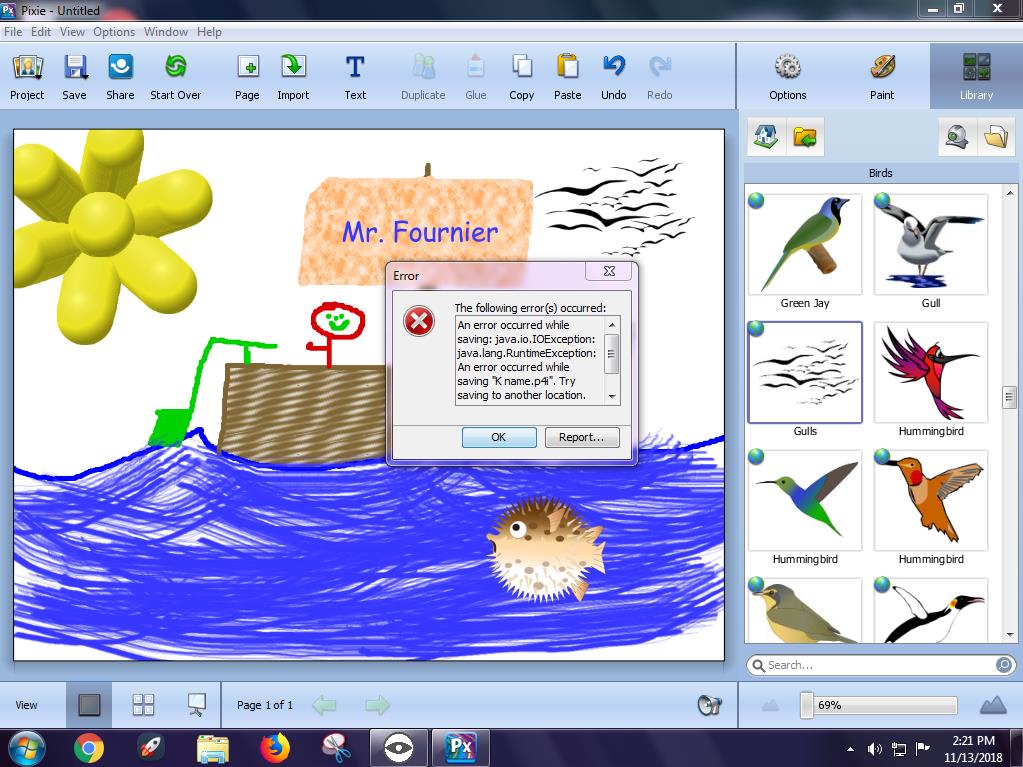This screenshot has height=767, width=1023.
Task: Go to the previous page arrow
Action: point(325,705)
